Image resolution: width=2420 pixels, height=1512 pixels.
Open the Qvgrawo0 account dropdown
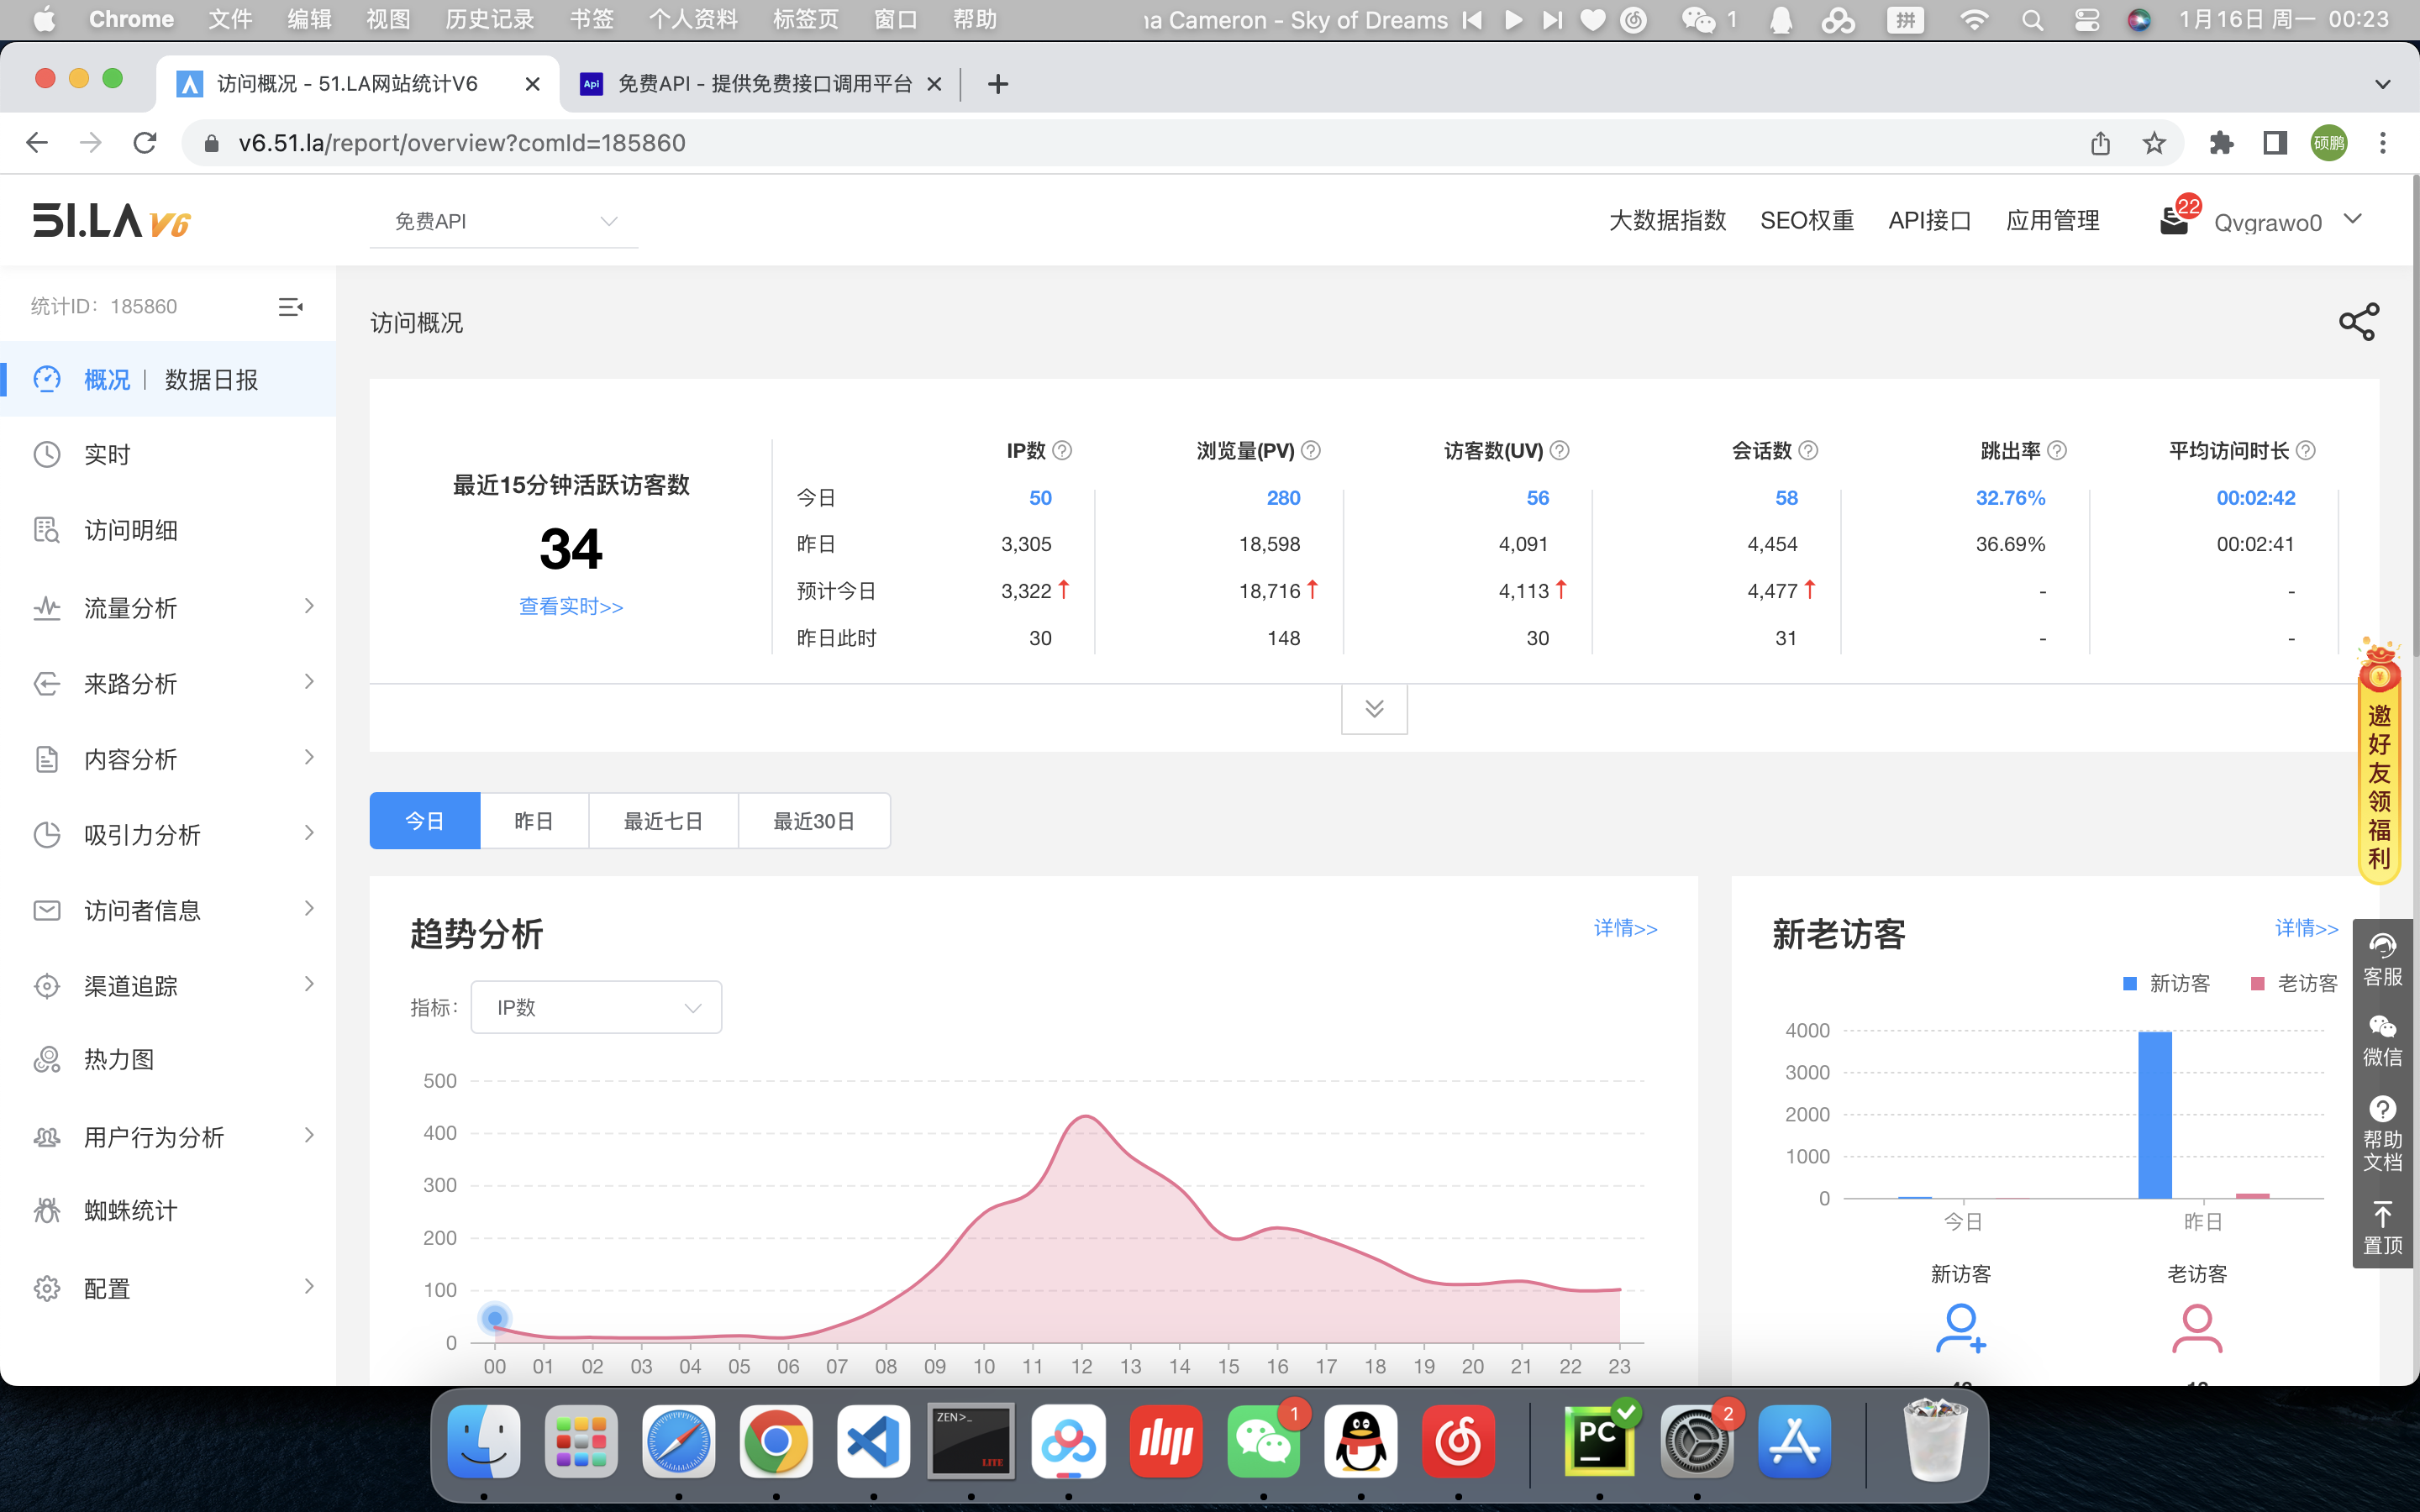[2288, 221]
